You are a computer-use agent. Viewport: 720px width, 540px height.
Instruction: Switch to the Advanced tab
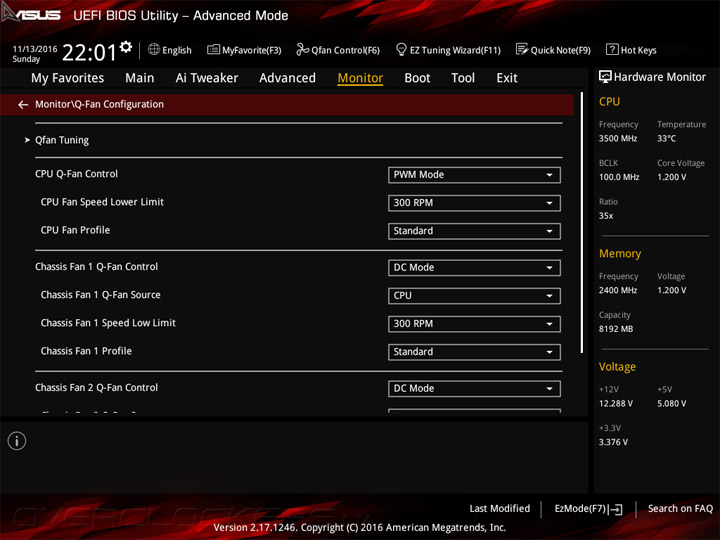point(287,78)
